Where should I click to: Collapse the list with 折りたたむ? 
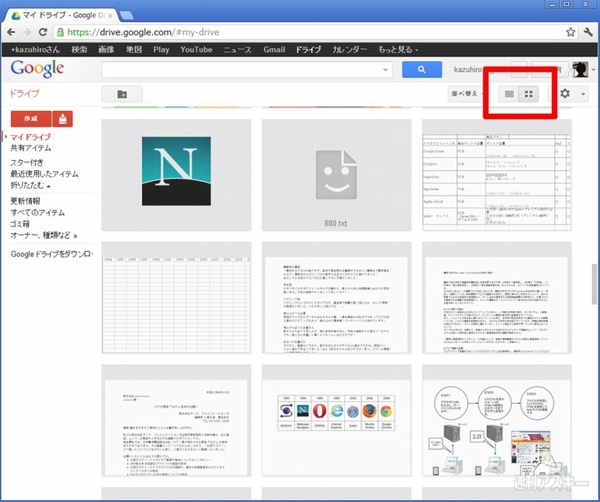tap(30, 186)
